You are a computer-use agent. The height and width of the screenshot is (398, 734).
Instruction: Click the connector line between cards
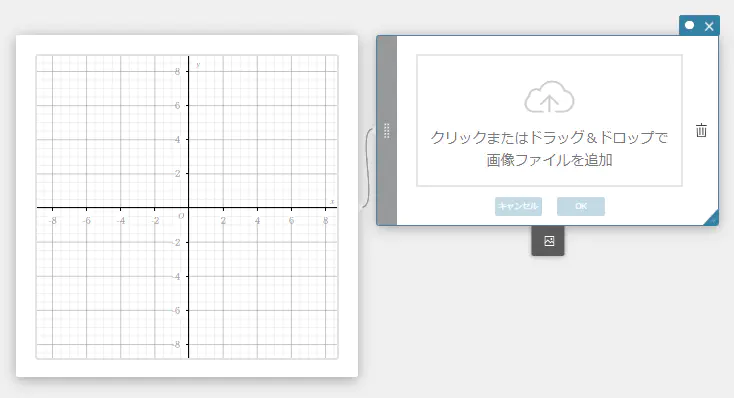(x=367, y=168)
